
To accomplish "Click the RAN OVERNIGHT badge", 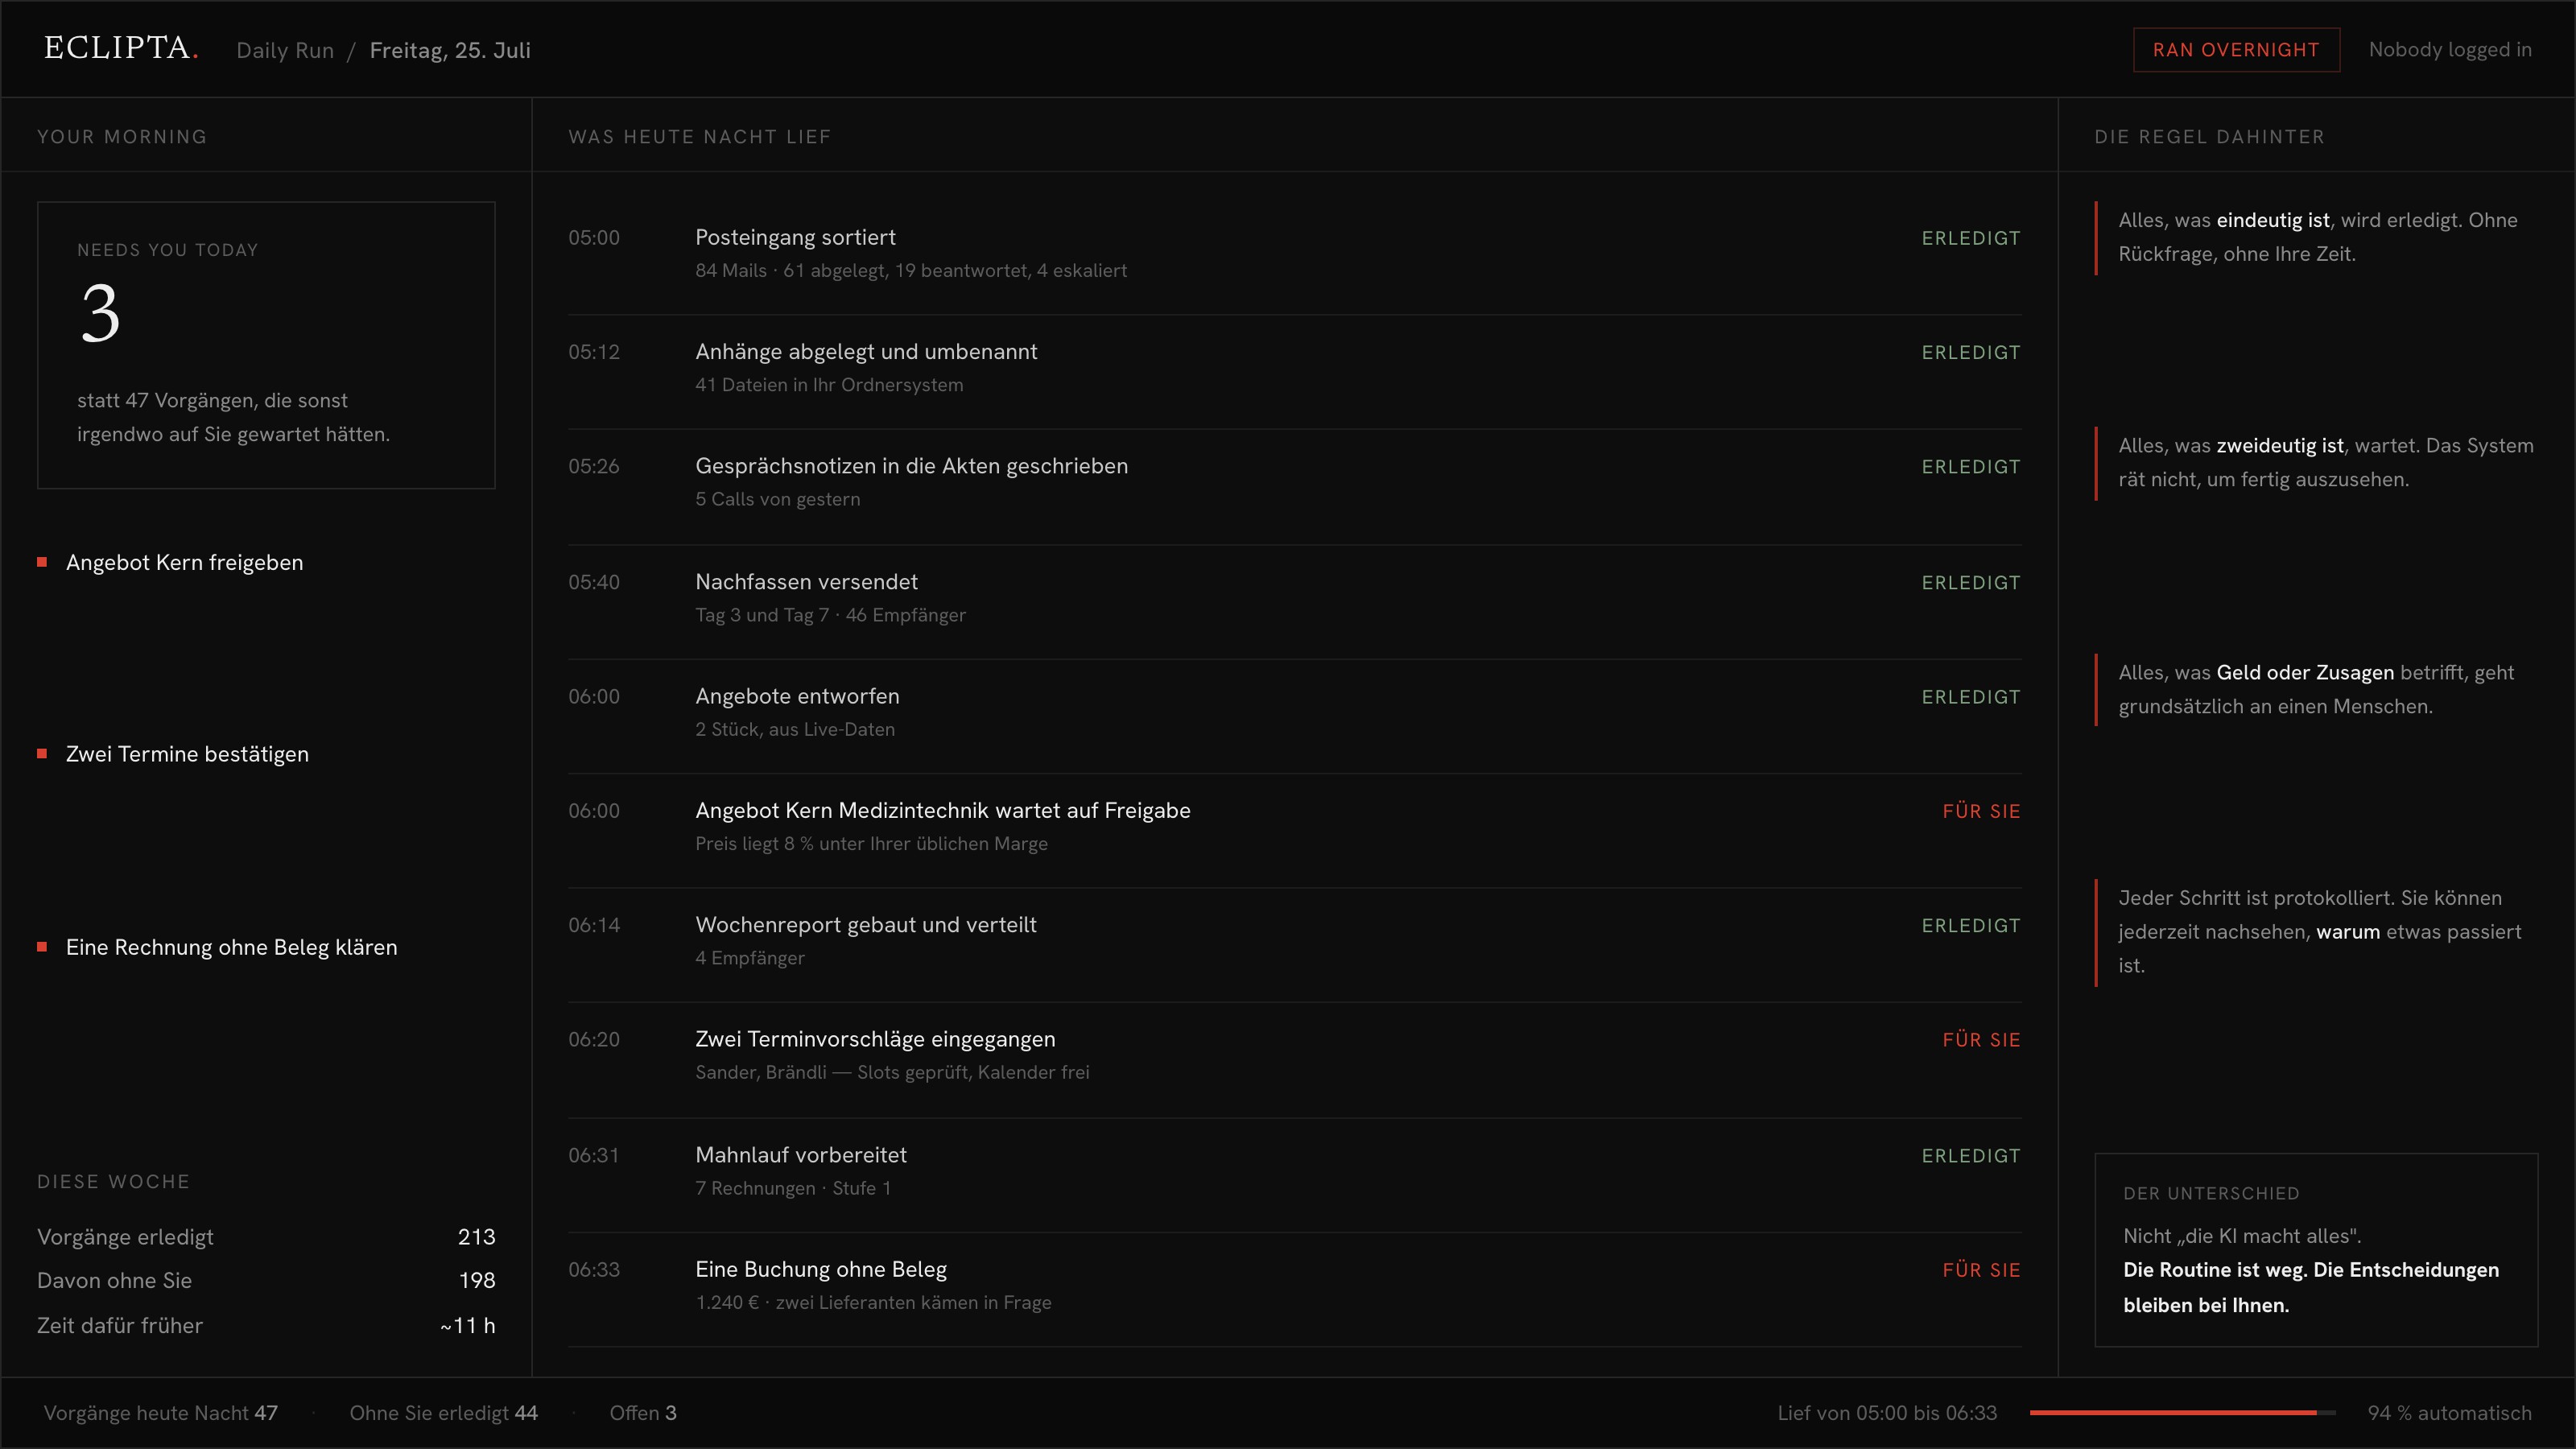I will tap(2236, 50).
